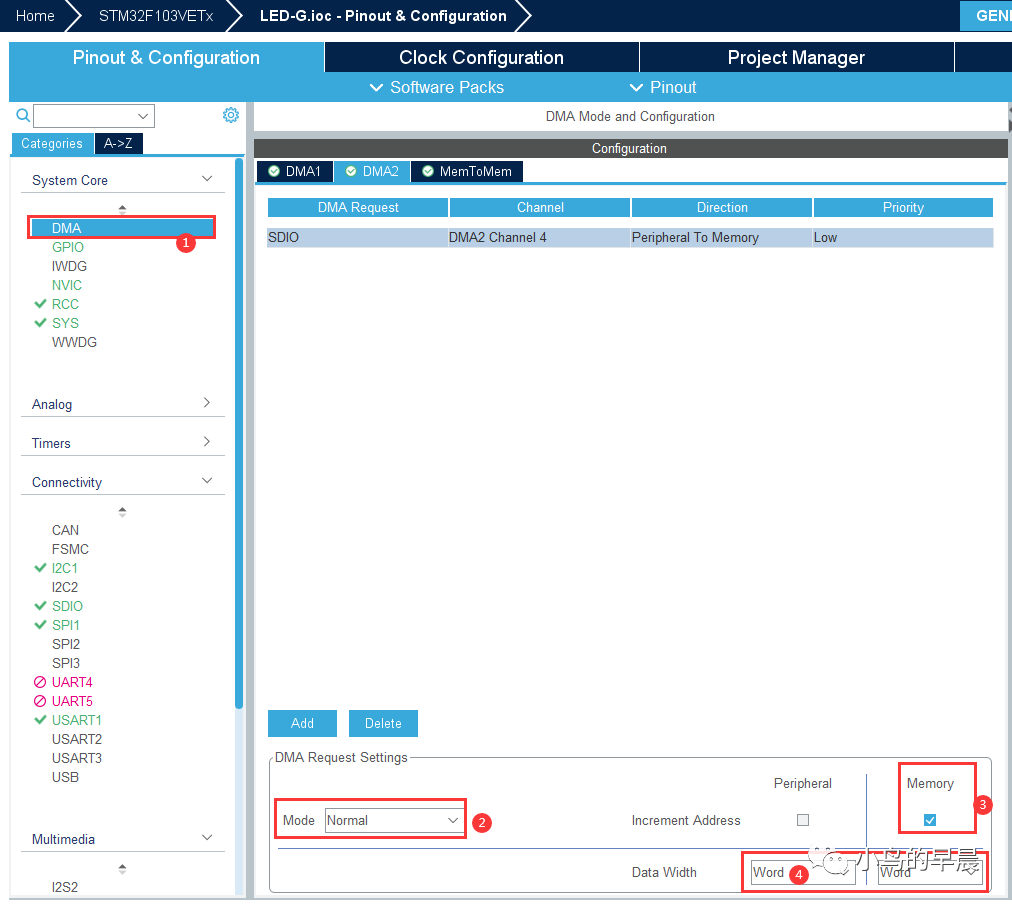Click the DMA1 tab status icon
The height and width of the screenshot is (904, 1012).
point(274,171)
